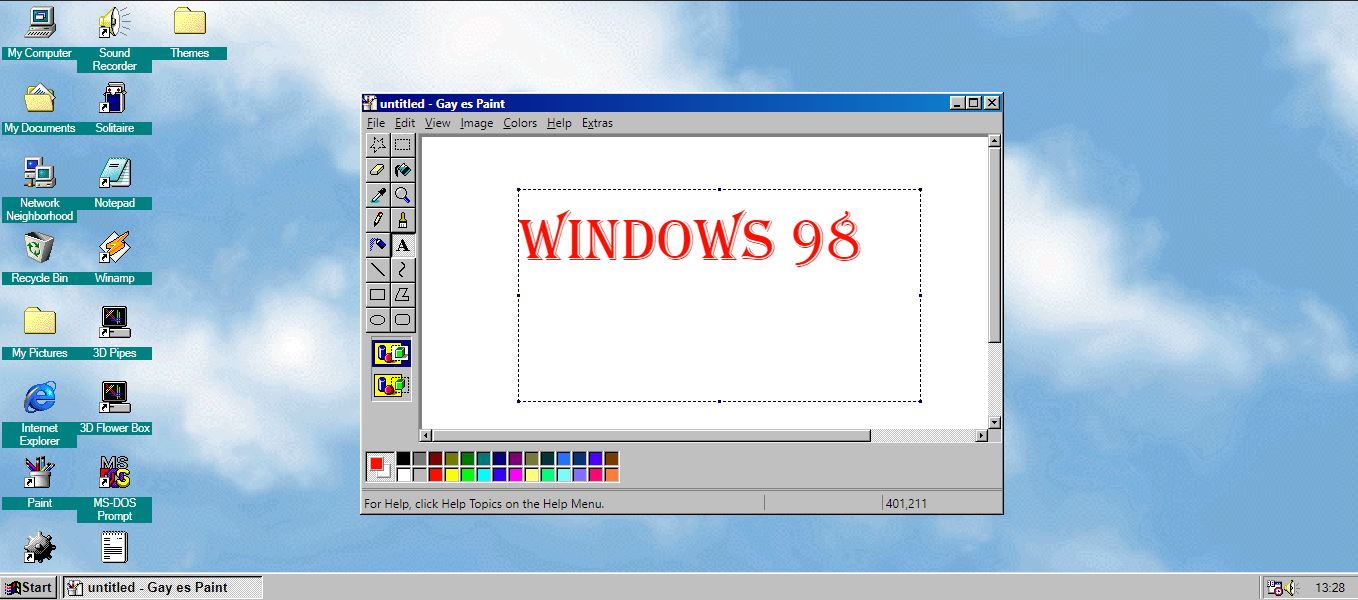Choose the yellow color swatch
The height and width of the screenshot is (600, 1358).
point(451,475)
